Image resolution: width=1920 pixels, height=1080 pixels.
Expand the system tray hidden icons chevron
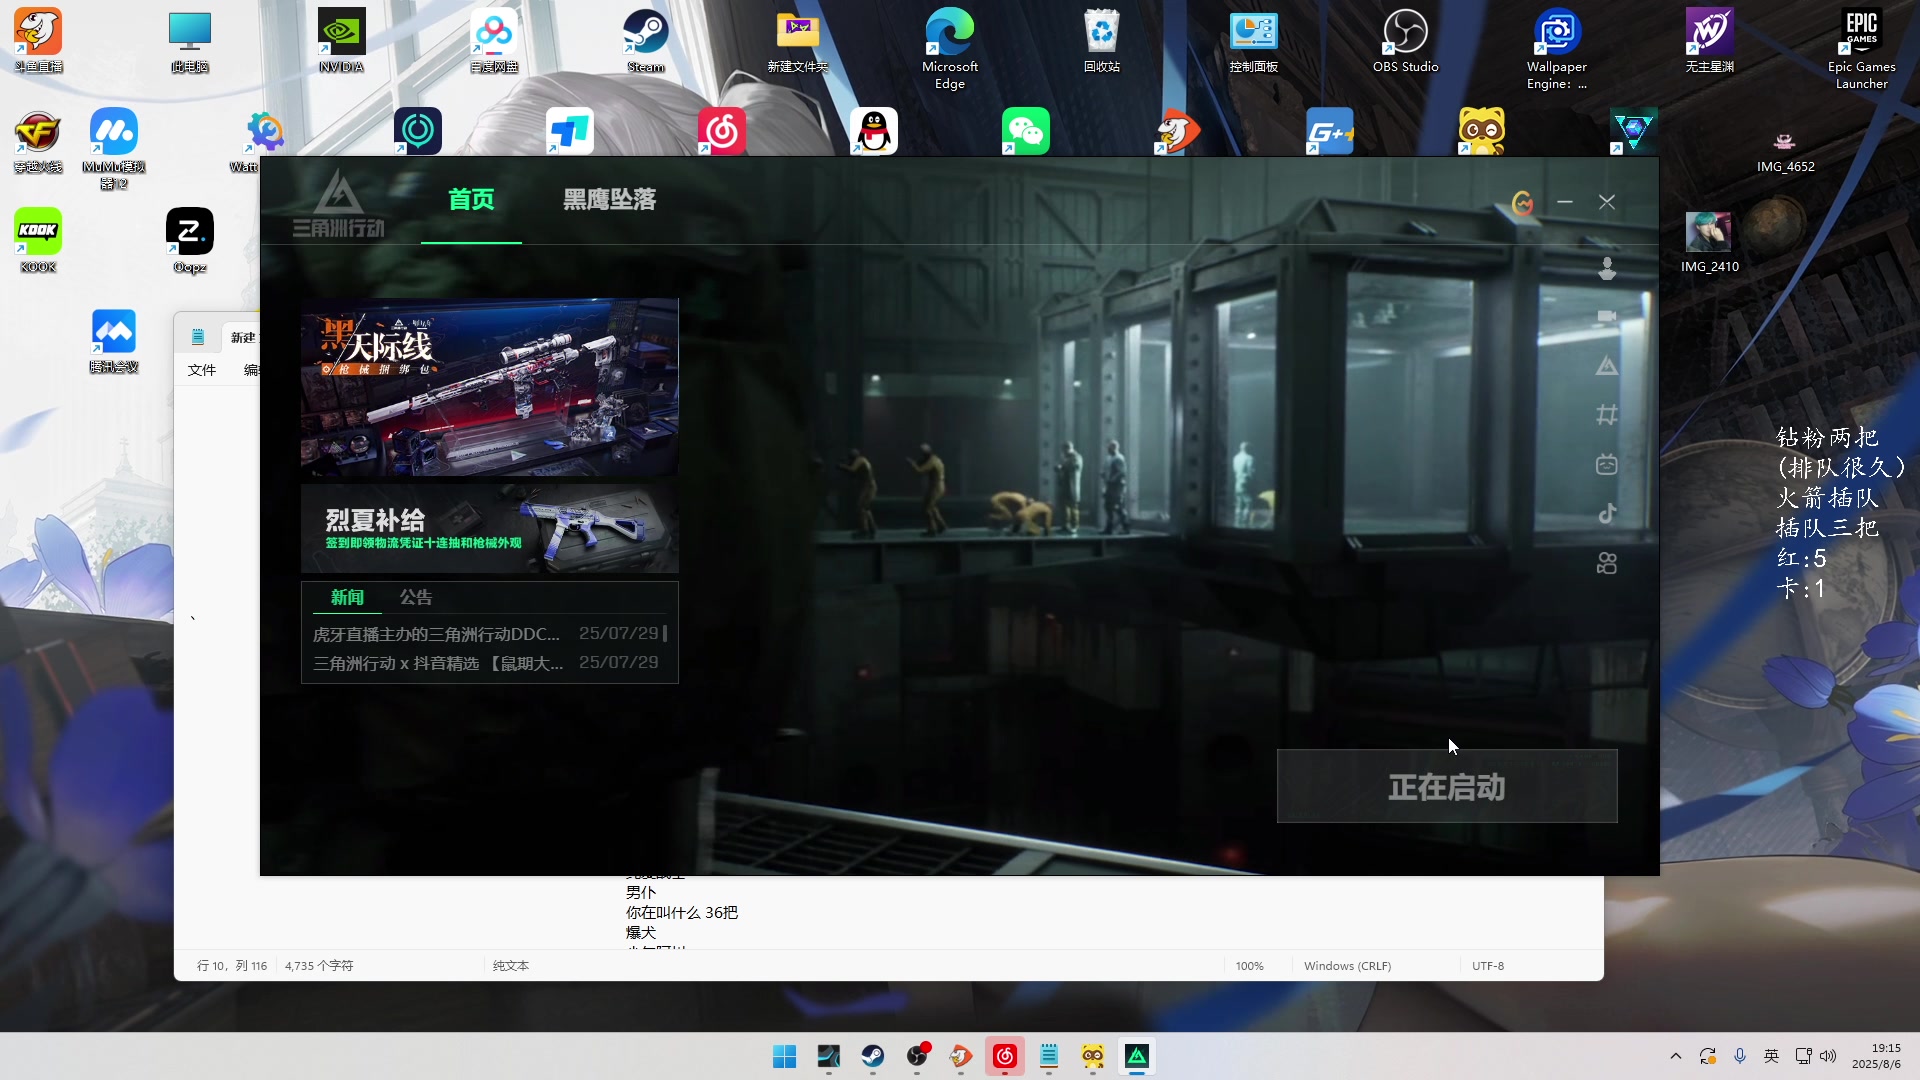(x=1676, y=1056)
